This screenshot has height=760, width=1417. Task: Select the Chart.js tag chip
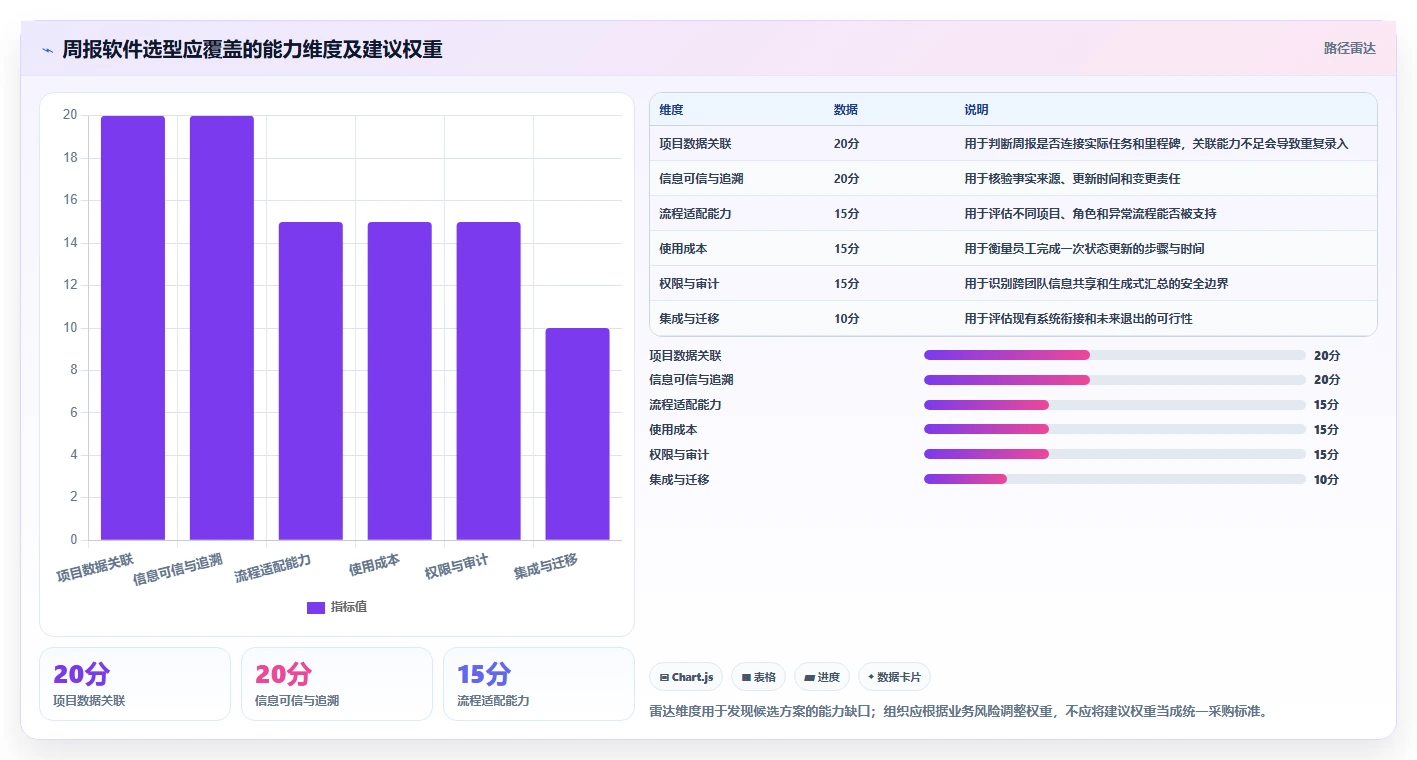tap(686, 677)
